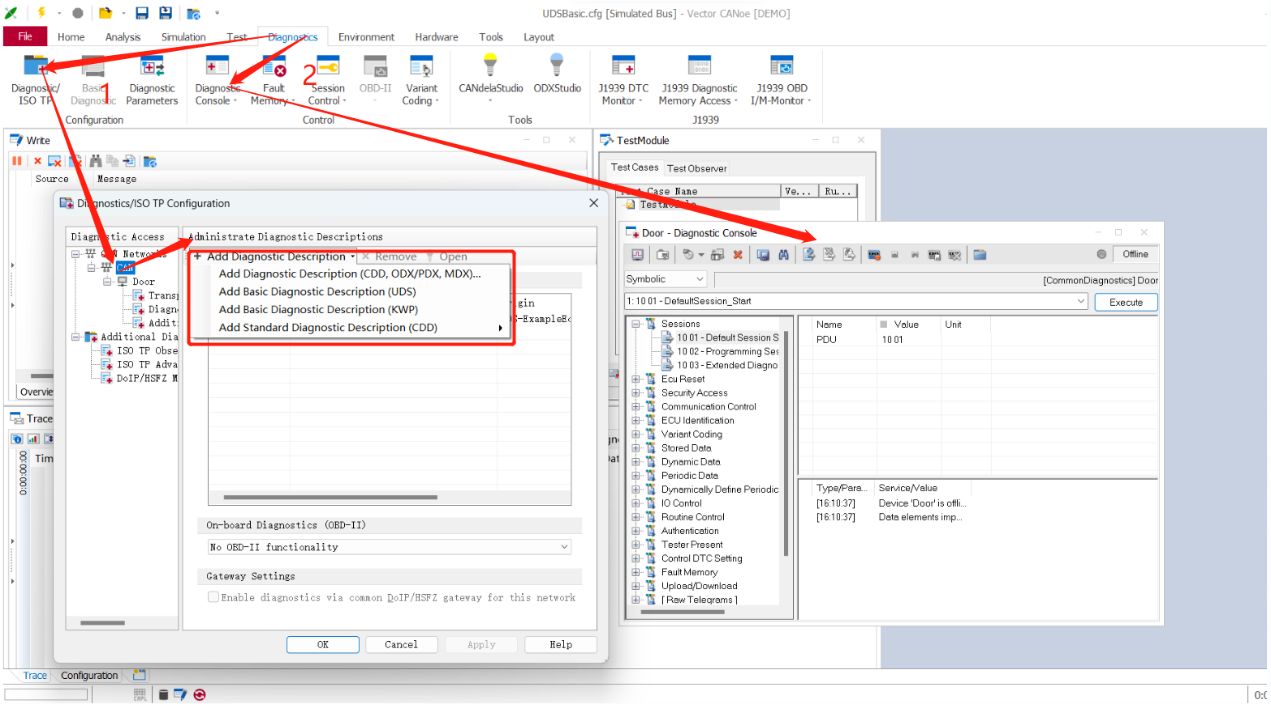Open the File menu
This screenshot has height=704, width=1271.
click(x=25, y=37)
